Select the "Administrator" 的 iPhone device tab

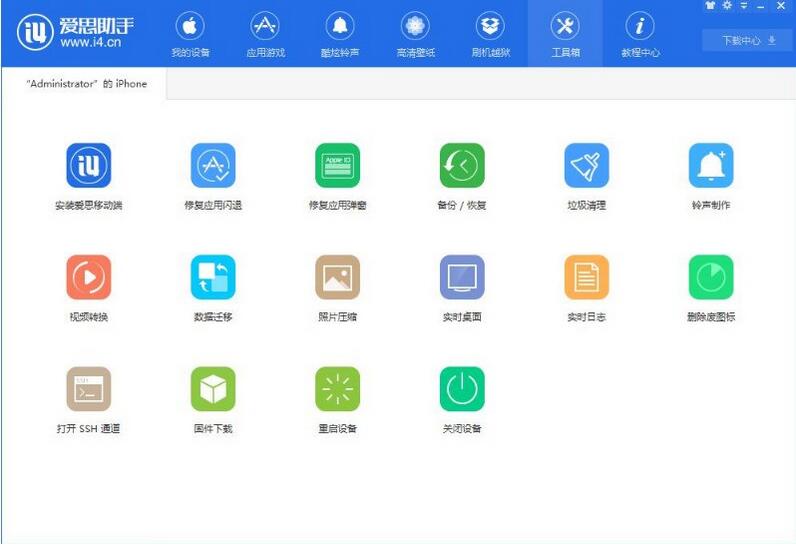click(x=85, y=84)
